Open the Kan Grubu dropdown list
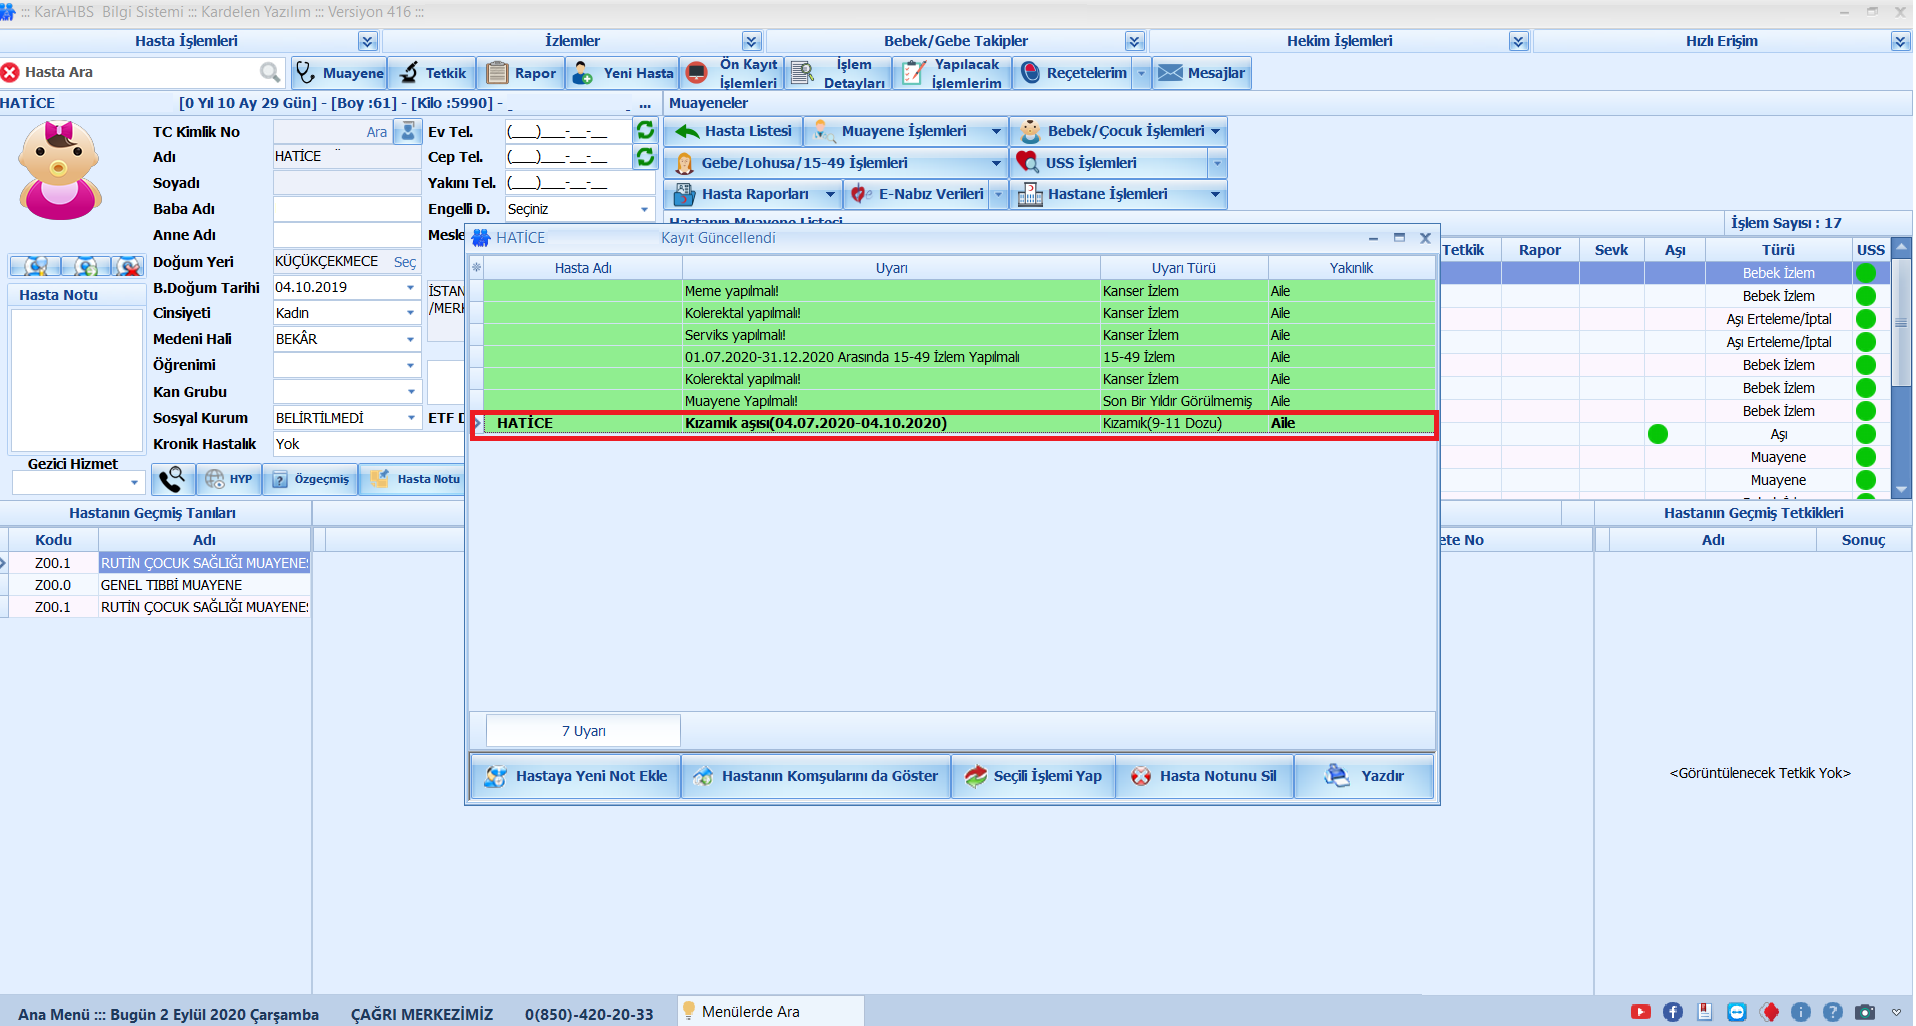Viewport: 1916px width, 1026px height. pos(410,392)
